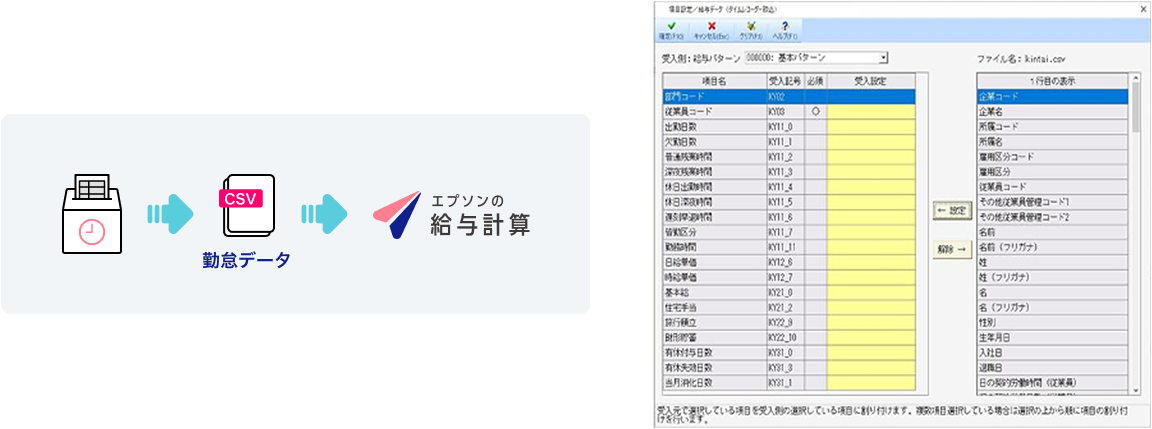Click the red X キャンセル icon
The width and height of the screenshot is (1152, 429).
[x=711, y=28]
